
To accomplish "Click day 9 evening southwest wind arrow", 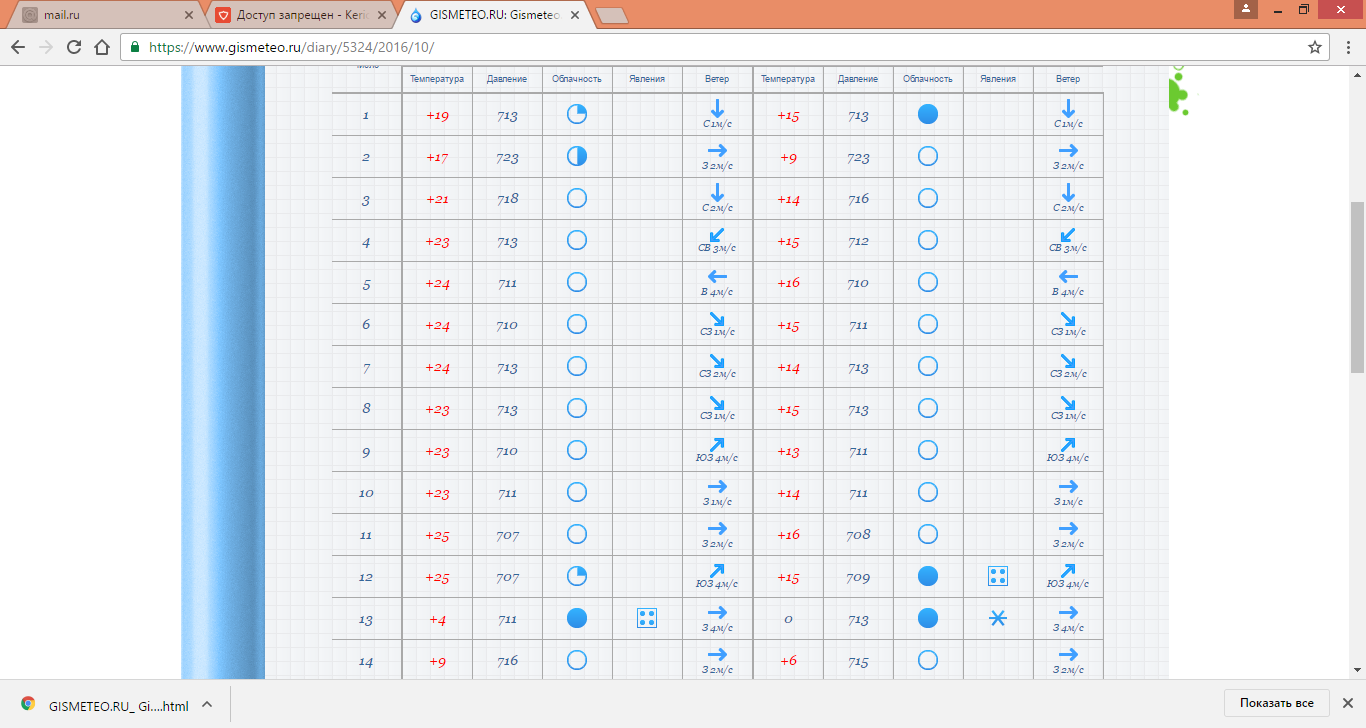I will point(1068,444).
